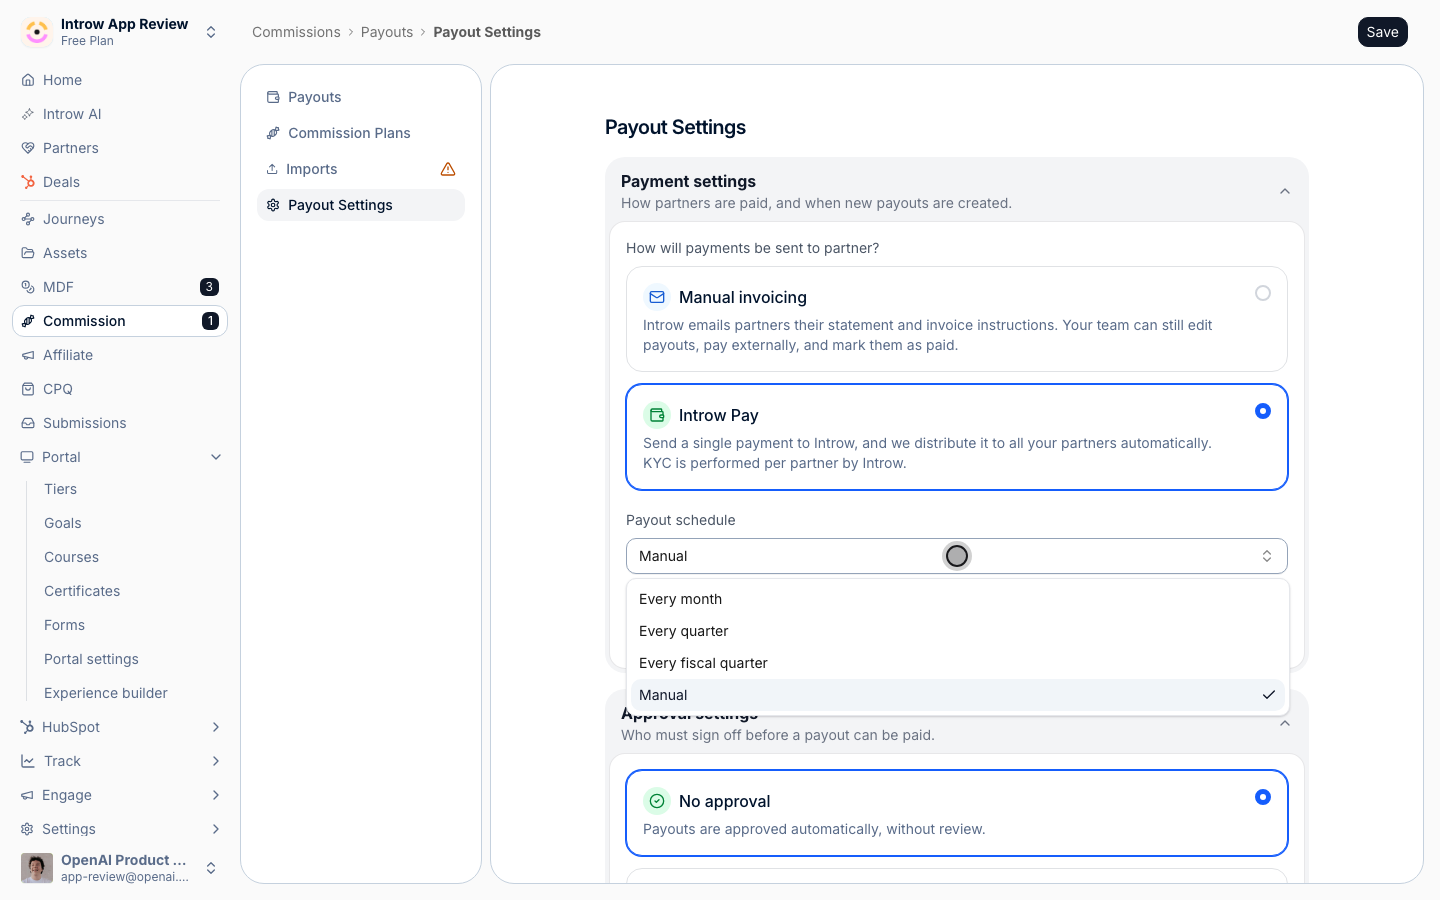Open the Payout schedule dropdown

pos(956,556)
